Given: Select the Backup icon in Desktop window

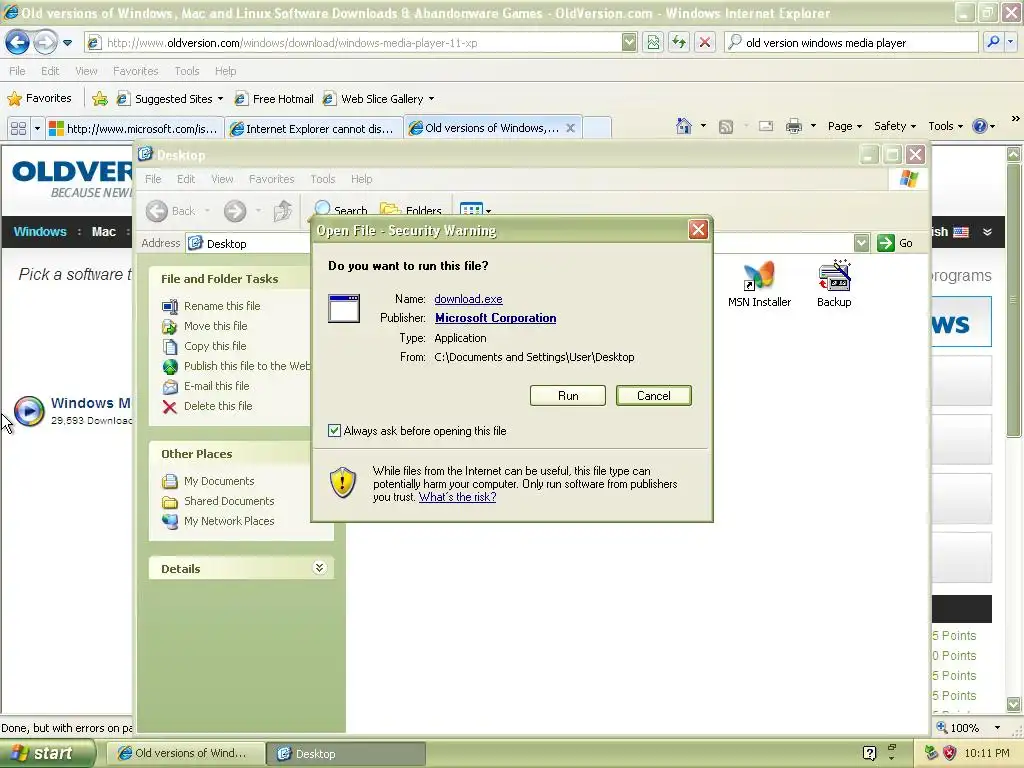Looking at the screenshot, I should click(834, 284).
